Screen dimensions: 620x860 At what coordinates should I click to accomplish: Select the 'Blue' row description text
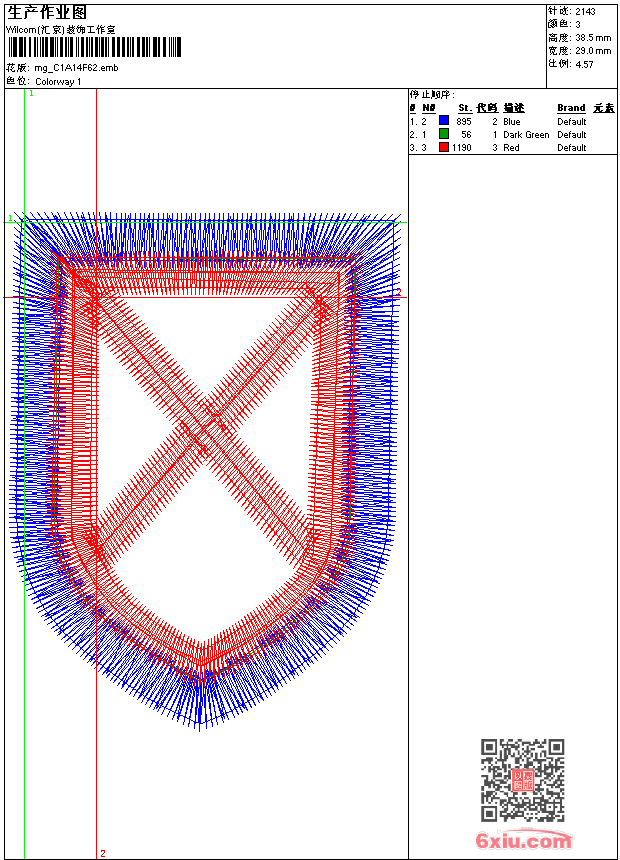(x=512, y=121)
